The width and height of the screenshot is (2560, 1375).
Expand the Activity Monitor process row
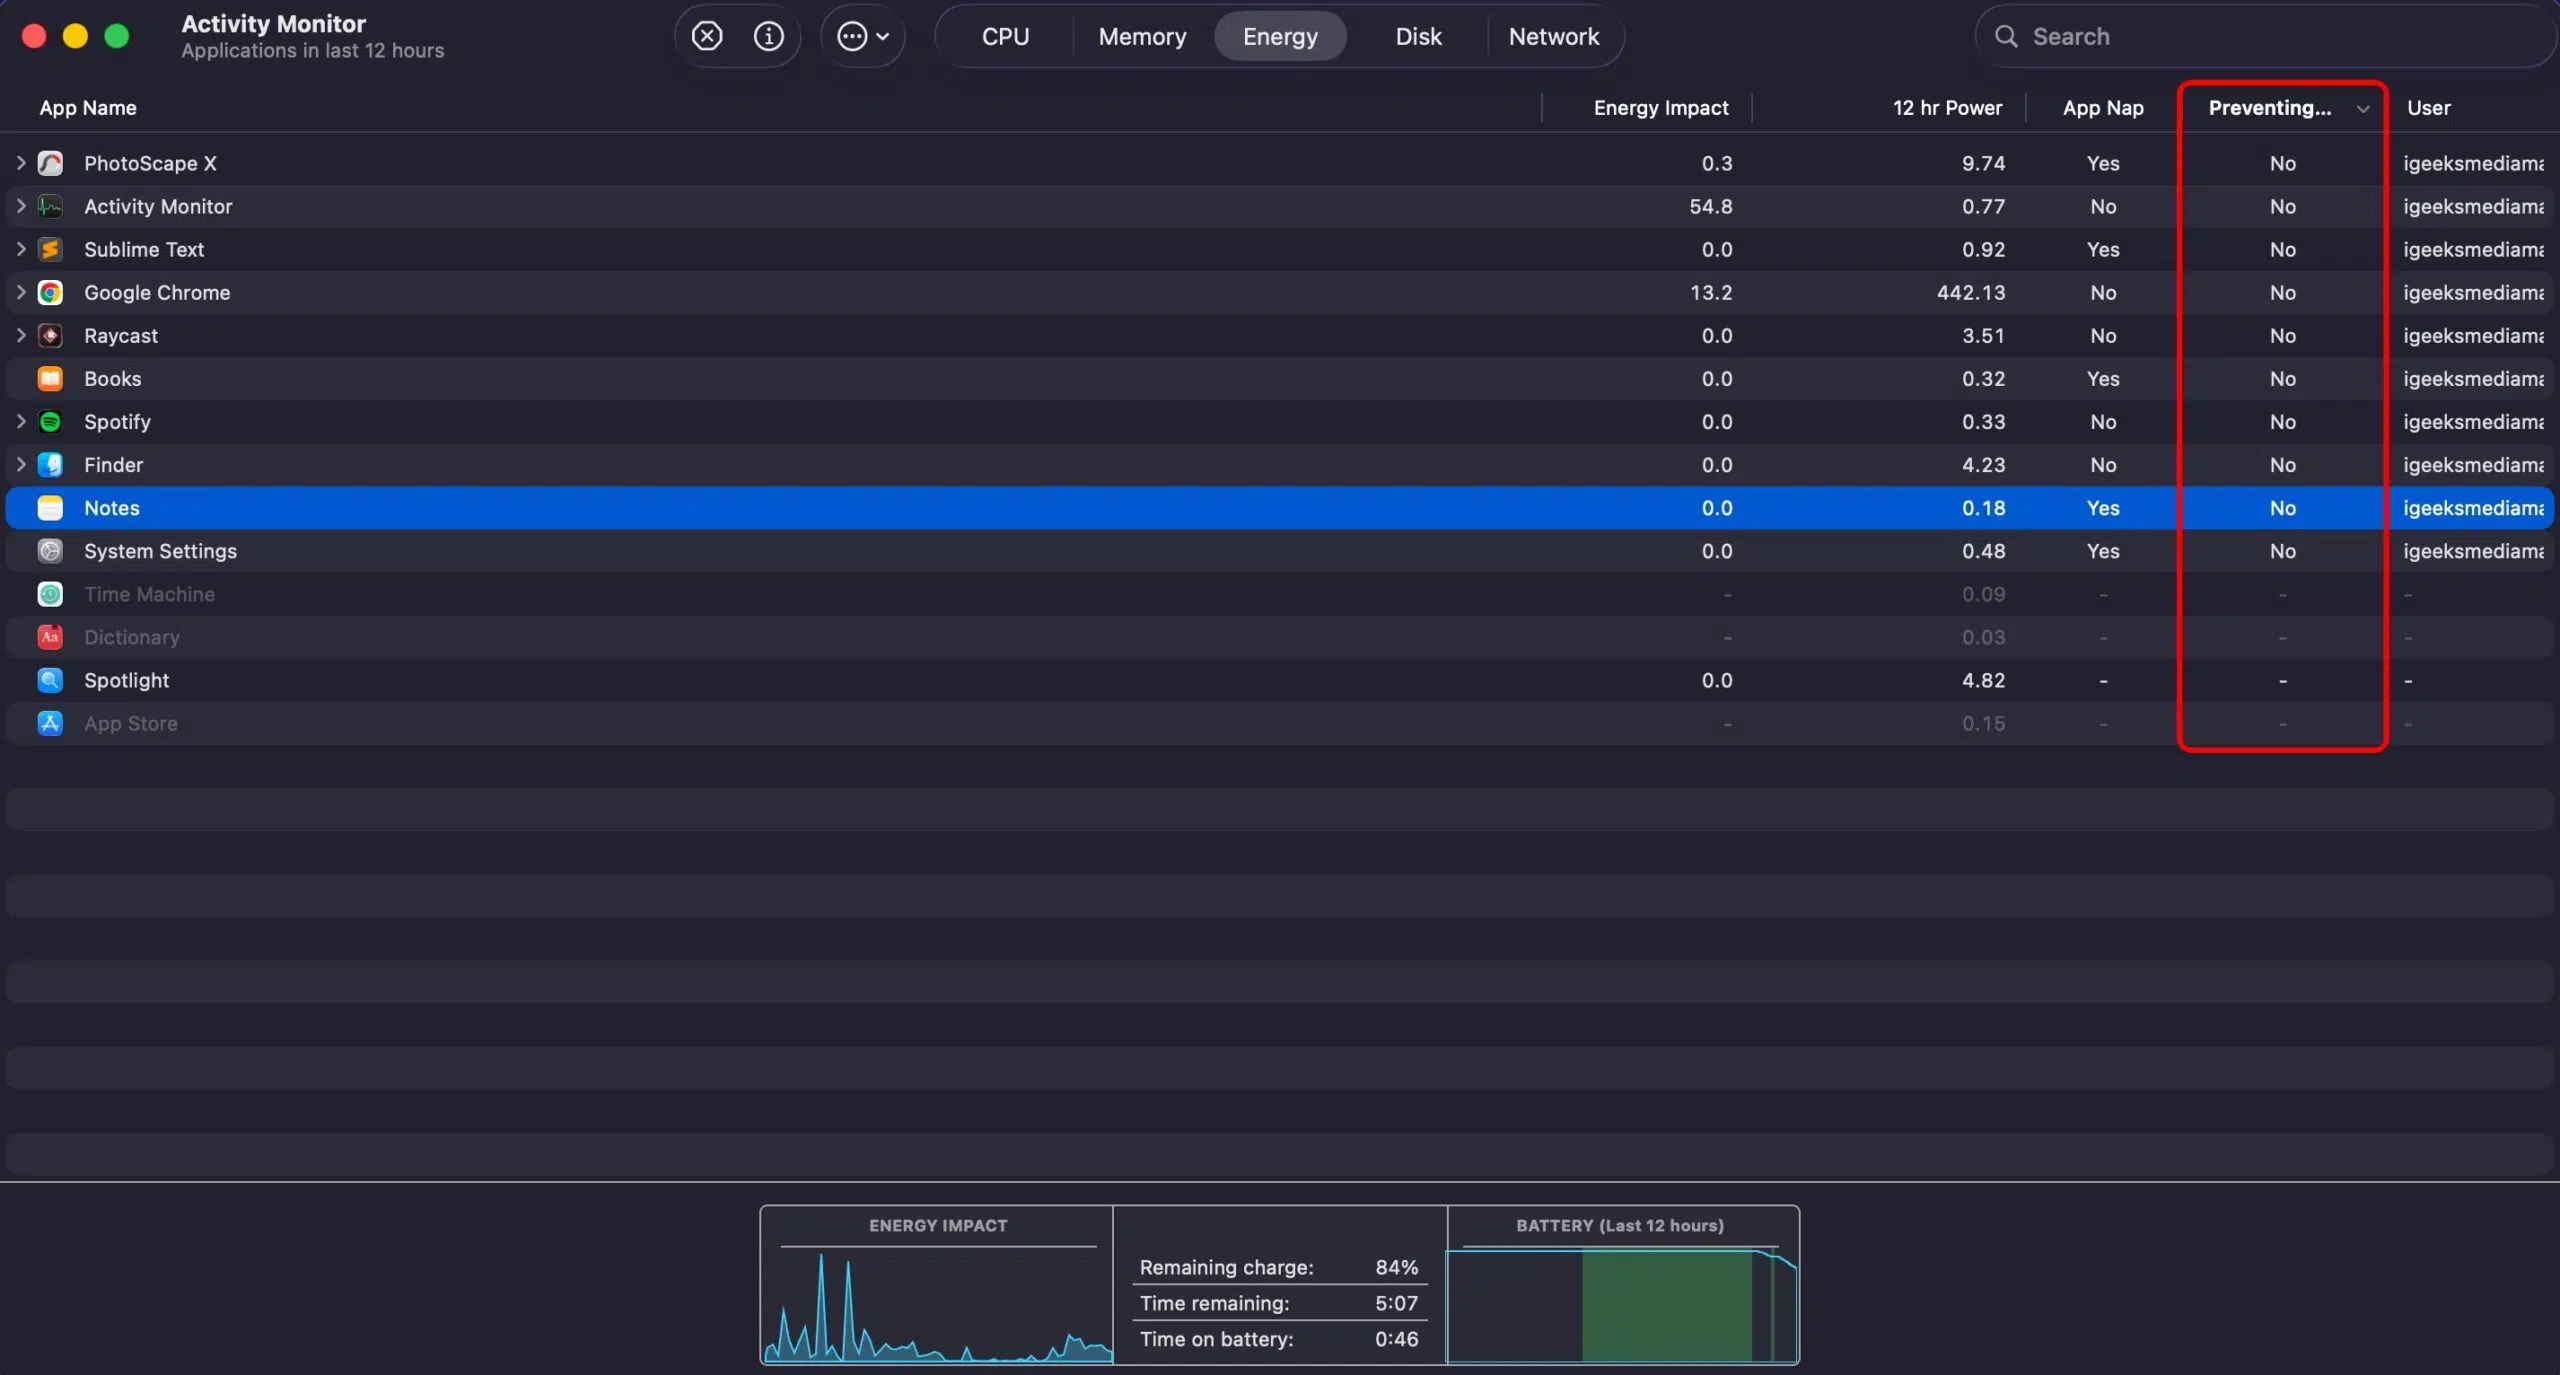(x=21, y=205)
